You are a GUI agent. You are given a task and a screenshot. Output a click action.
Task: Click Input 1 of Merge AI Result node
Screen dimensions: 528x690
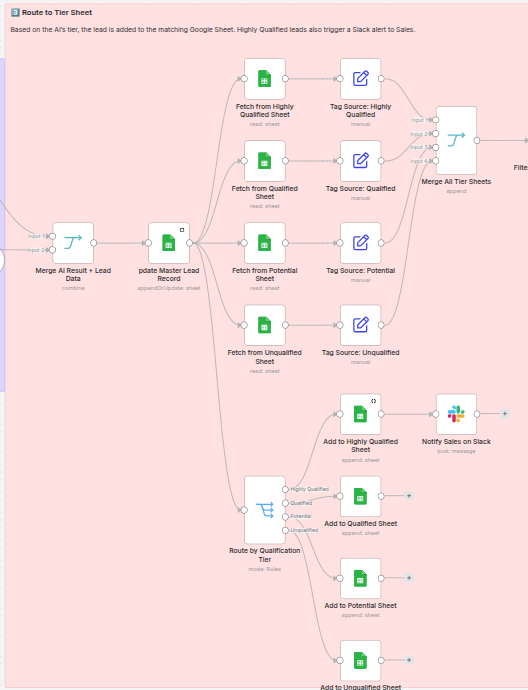tap(52, 236)
